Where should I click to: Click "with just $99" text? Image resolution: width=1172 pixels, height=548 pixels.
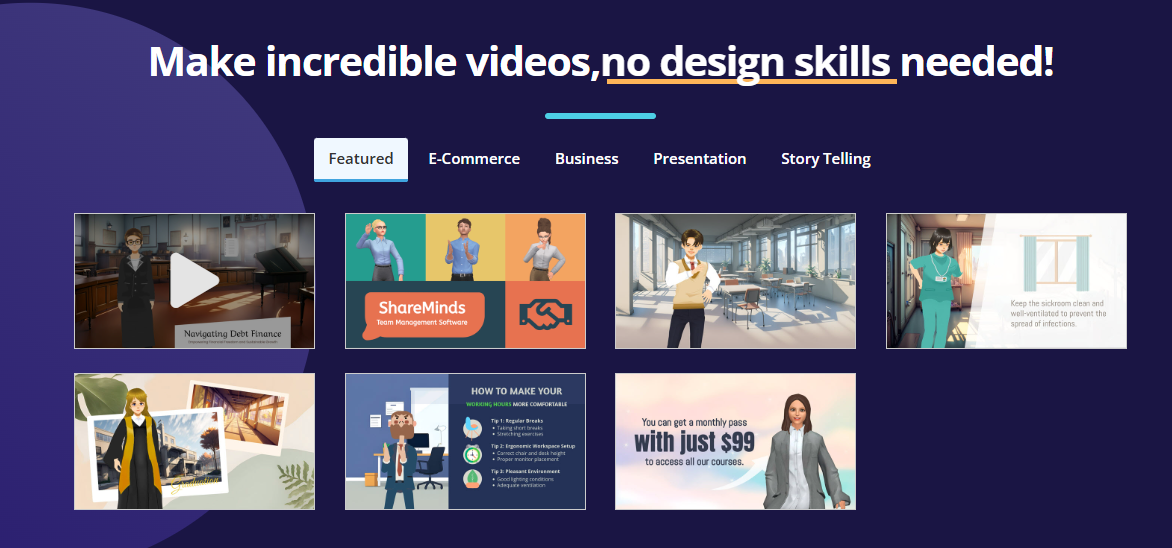[694, 442]
